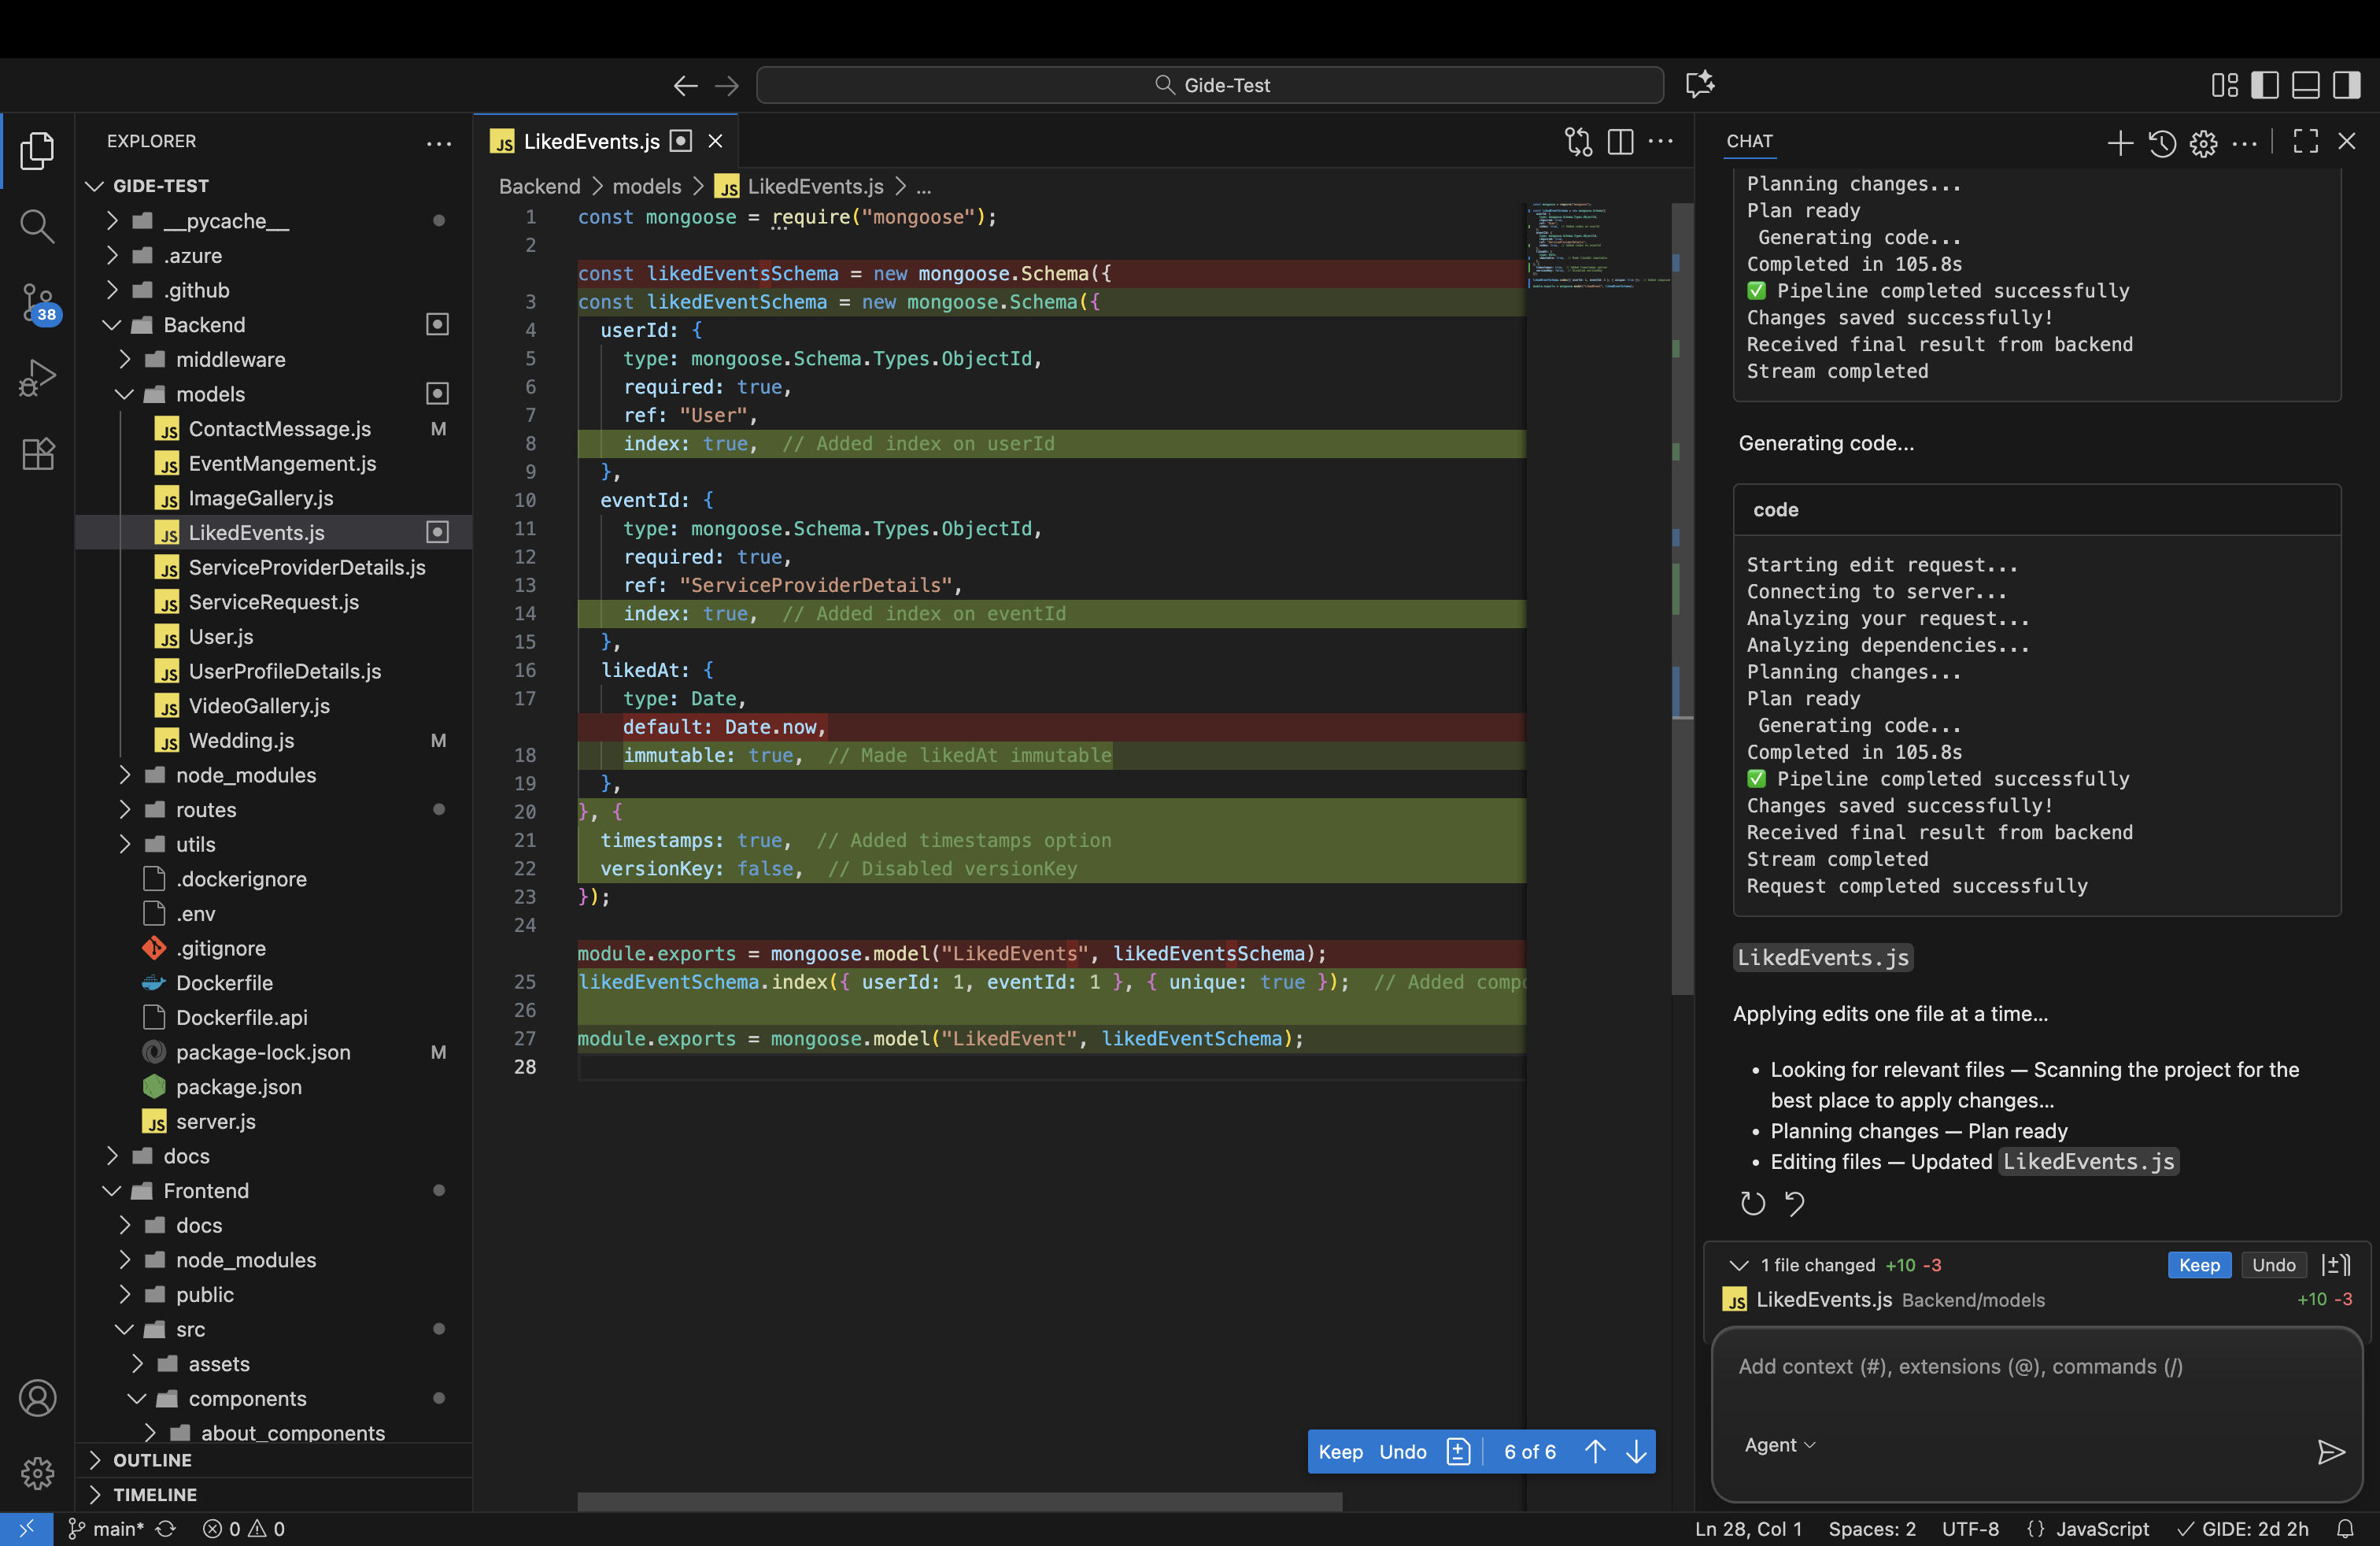The image size is (2380, 1546).
Task: Expand the OUTLINE section
Action: [x=150, y=1460]
